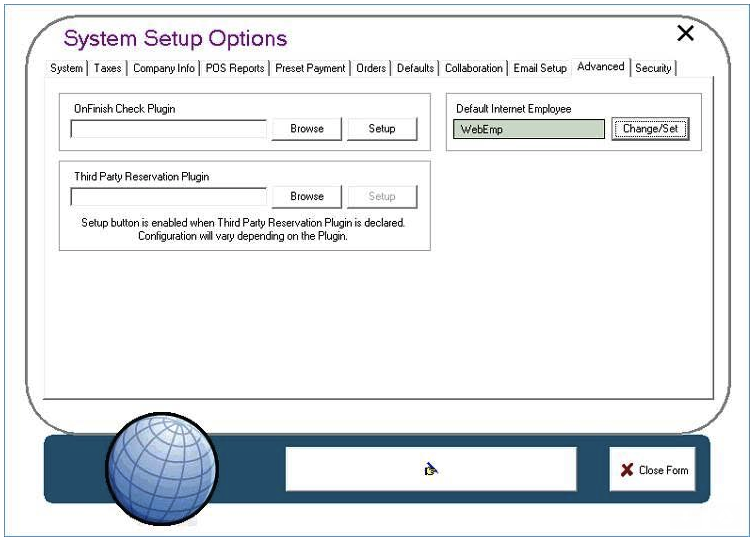Switch to the System tab

67,68
